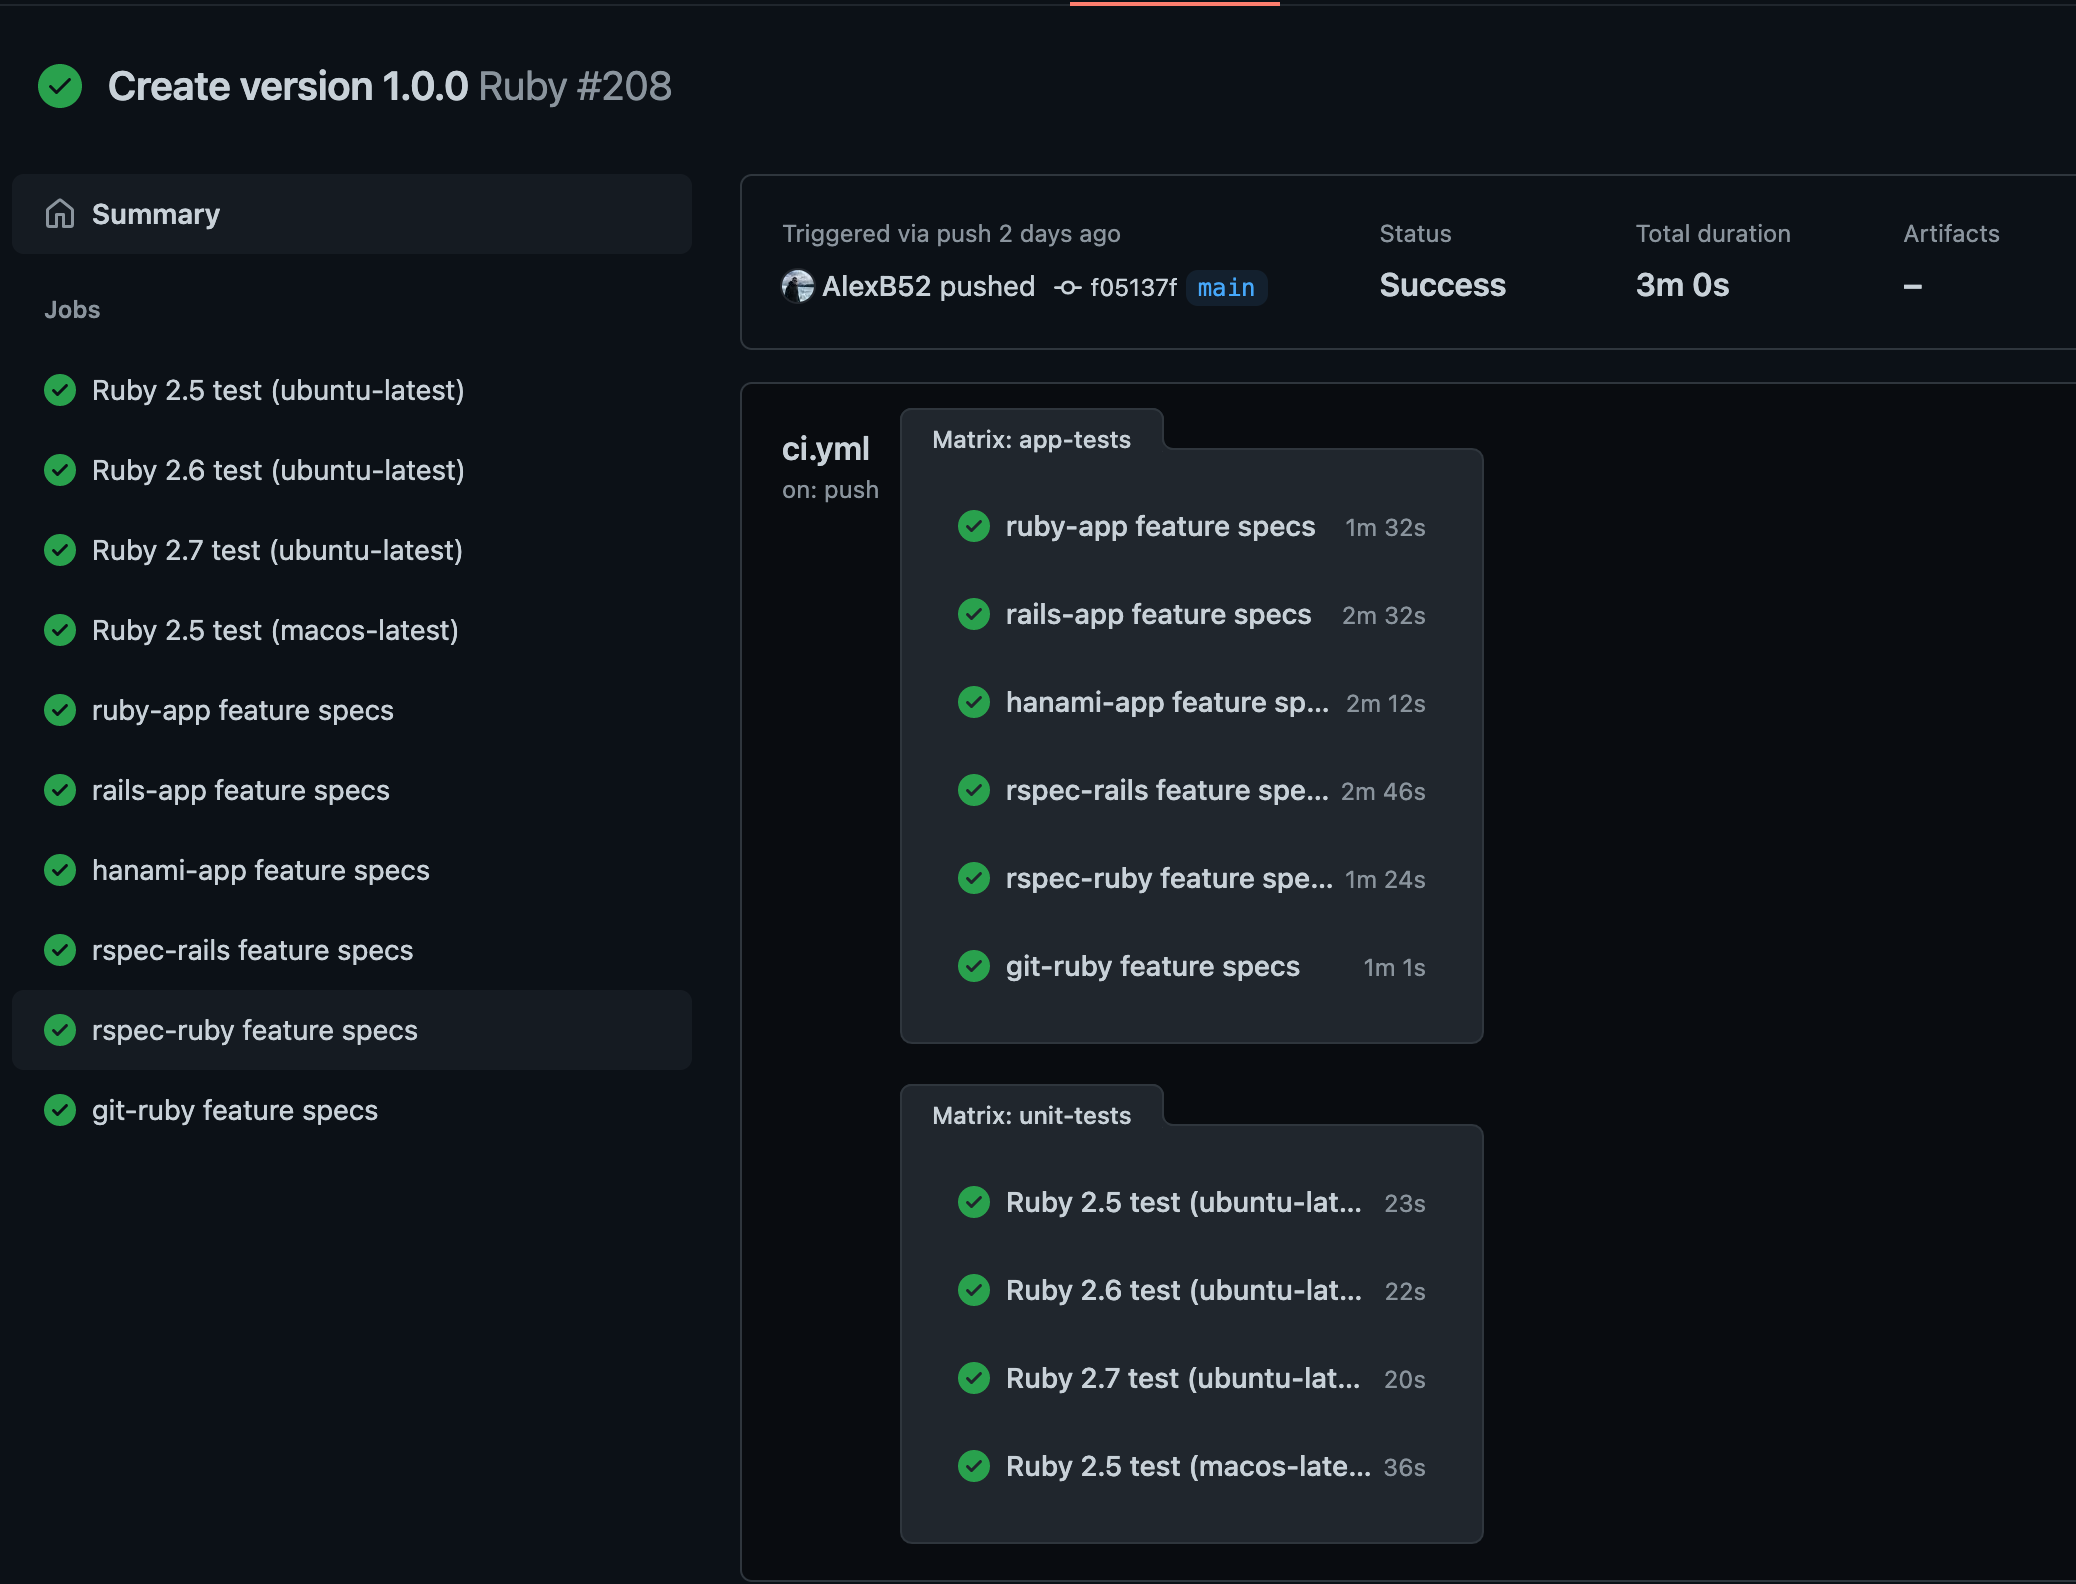Click status check beside rails-app feature specs in matrix
Image resolution: width=2076 pixels, height=1584 pixels.
973,614
